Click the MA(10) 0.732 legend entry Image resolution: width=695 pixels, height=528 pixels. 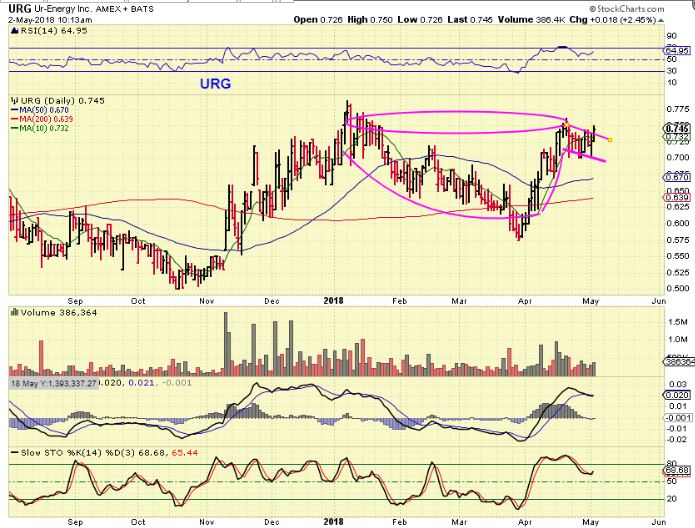[43, 128]
